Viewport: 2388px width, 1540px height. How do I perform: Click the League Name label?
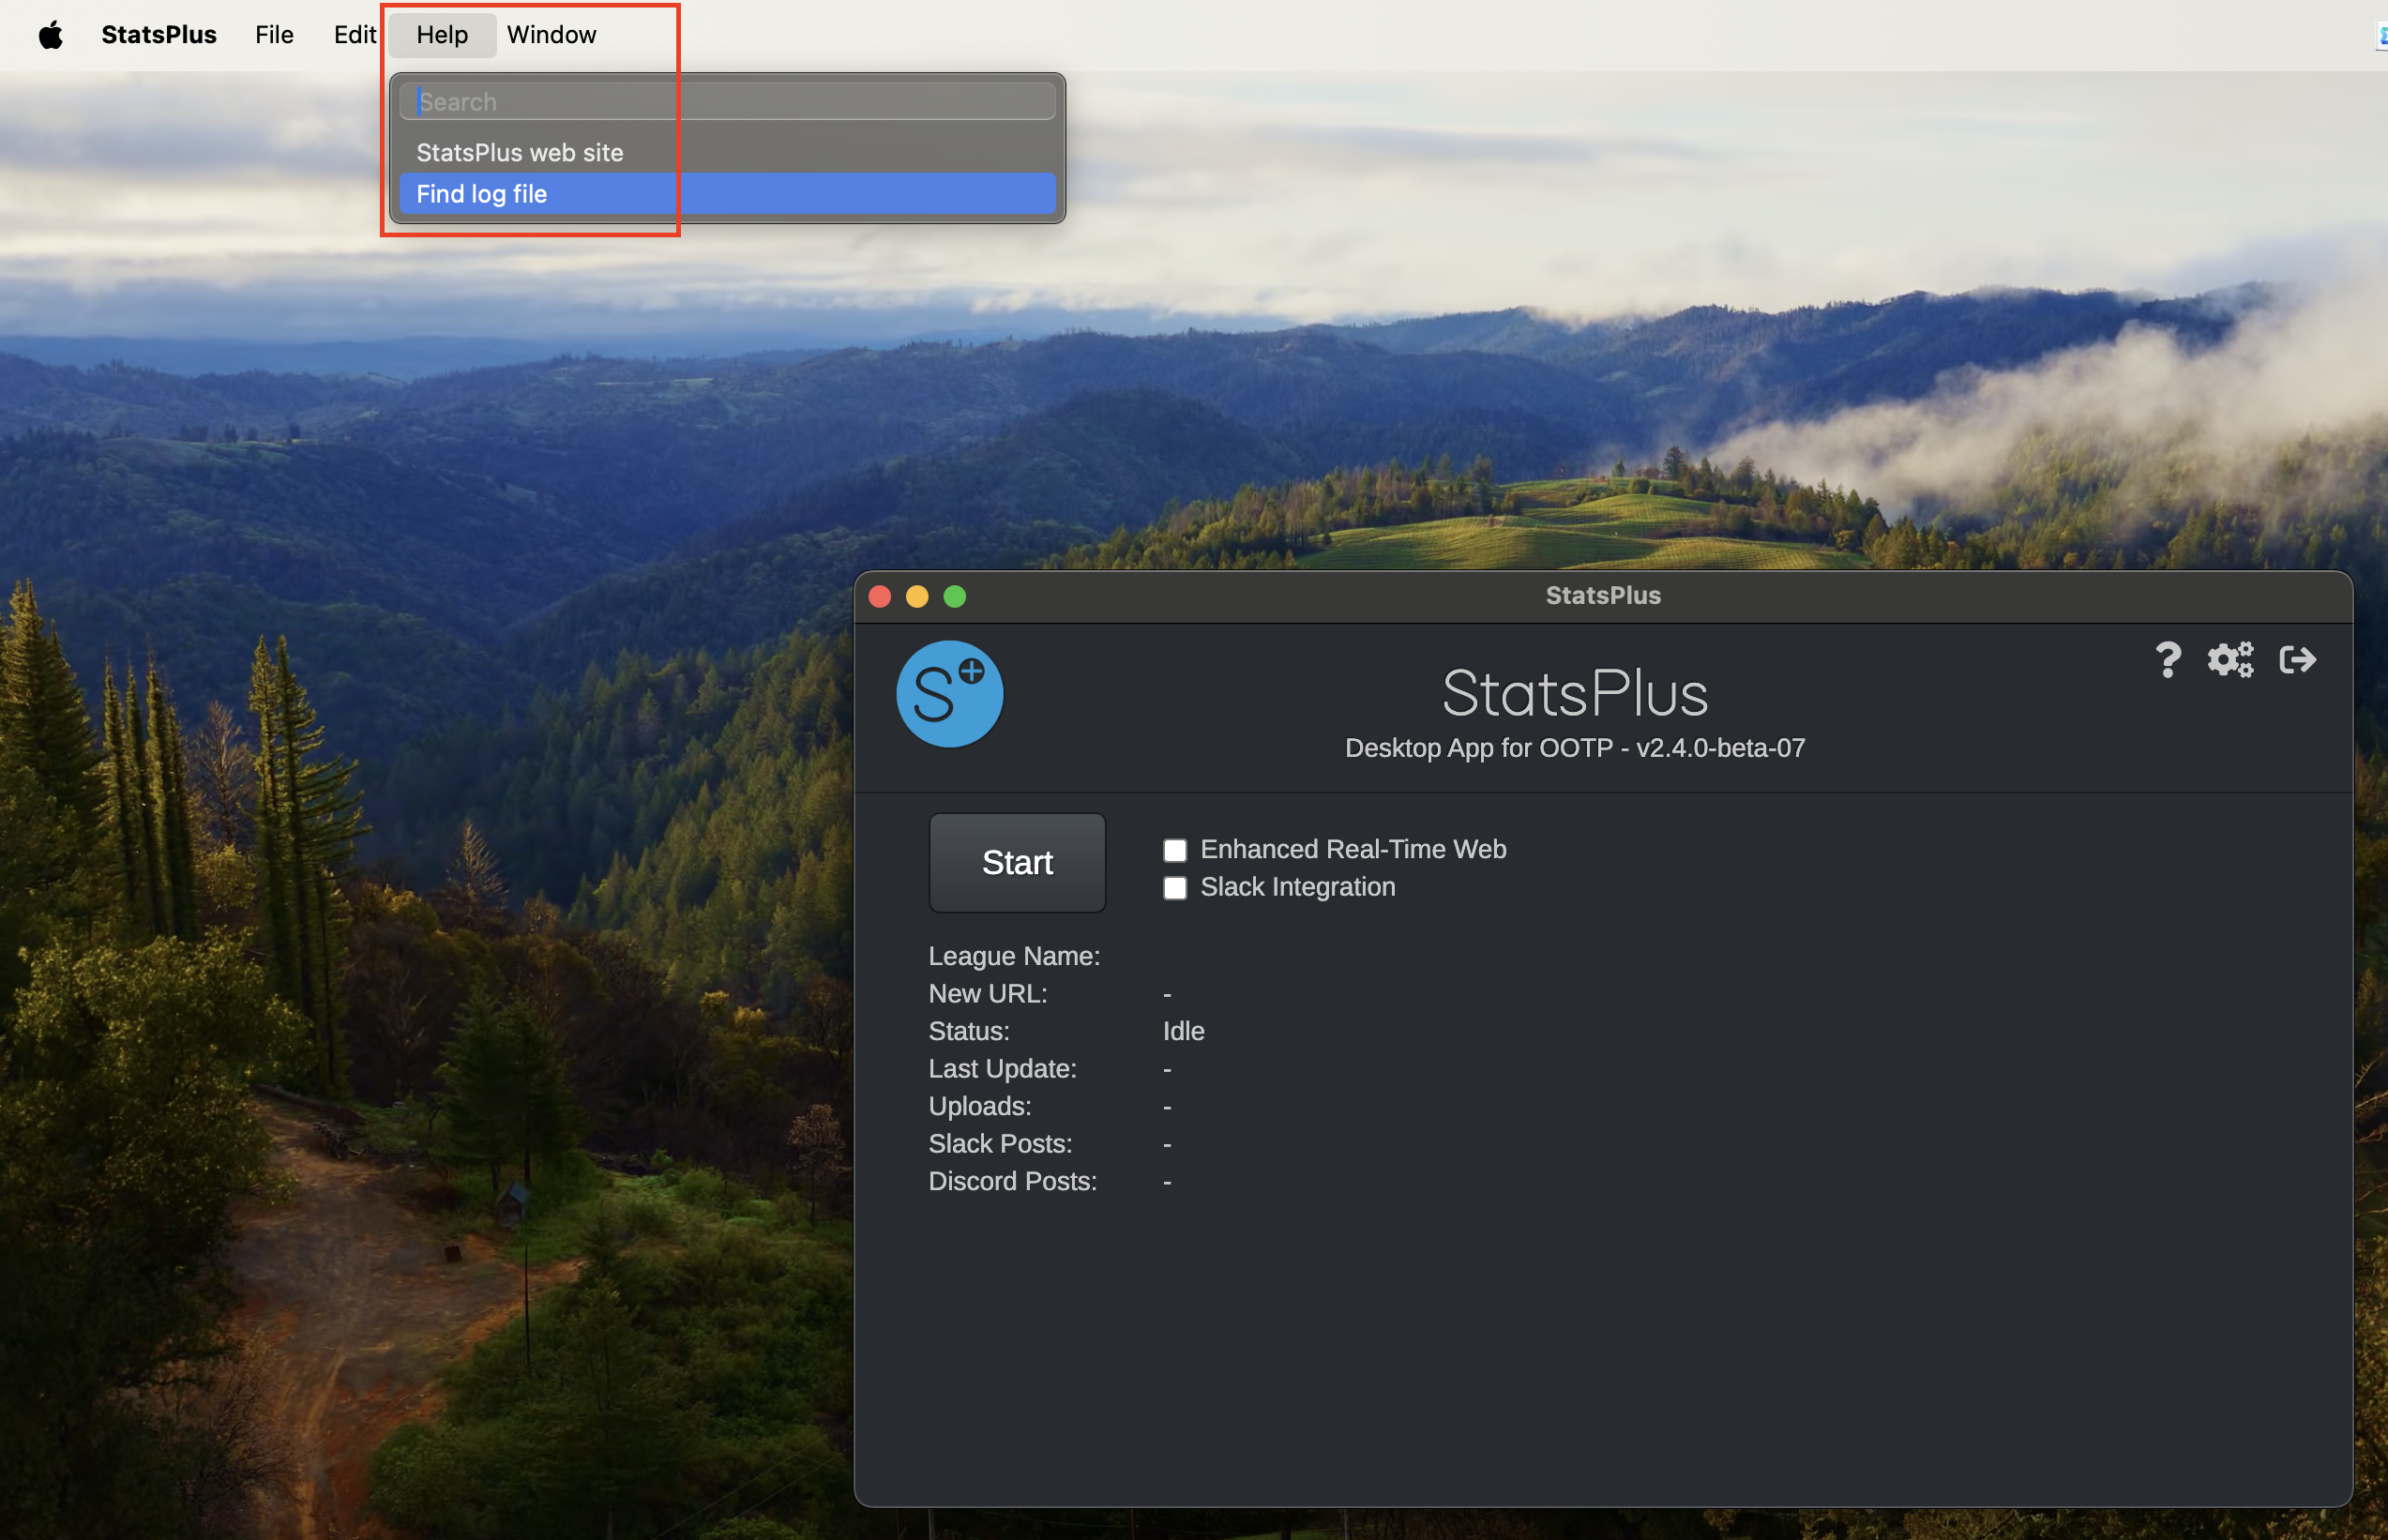[x=1014, y=956]
